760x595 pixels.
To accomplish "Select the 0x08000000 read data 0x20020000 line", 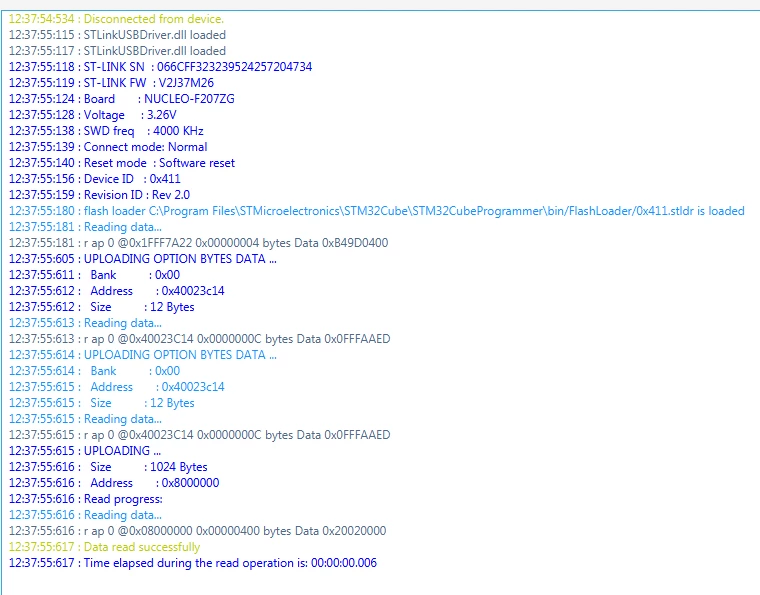I will tap(197, 531).
